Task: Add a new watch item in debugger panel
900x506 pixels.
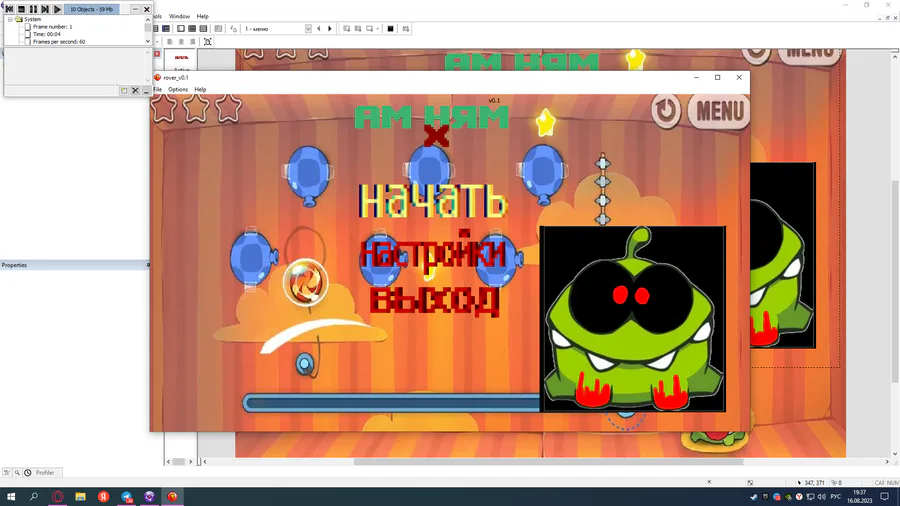Action: (124, 91)
